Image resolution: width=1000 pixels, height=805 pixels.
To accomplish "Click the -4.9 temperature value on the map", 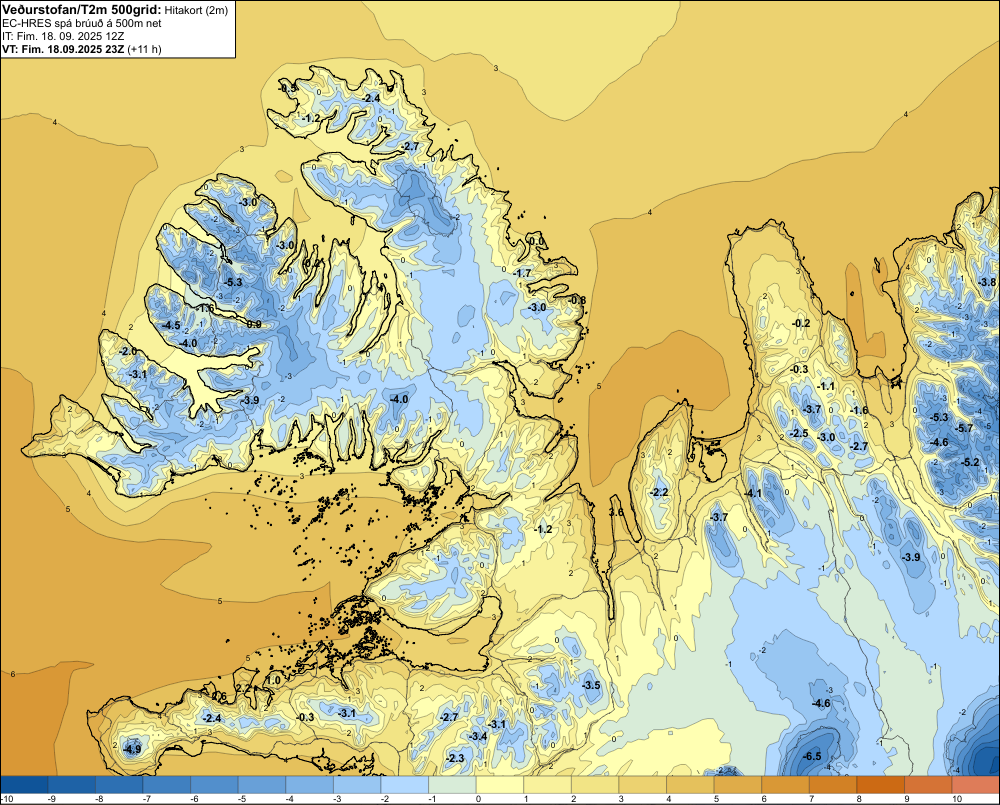I will (133, 749).
